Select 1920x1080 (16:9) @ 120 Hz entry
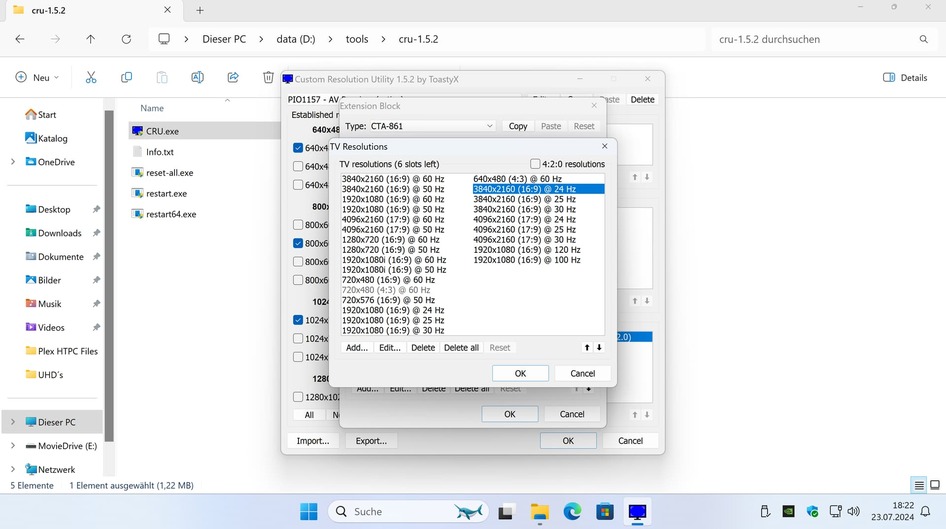 point(527,250)
